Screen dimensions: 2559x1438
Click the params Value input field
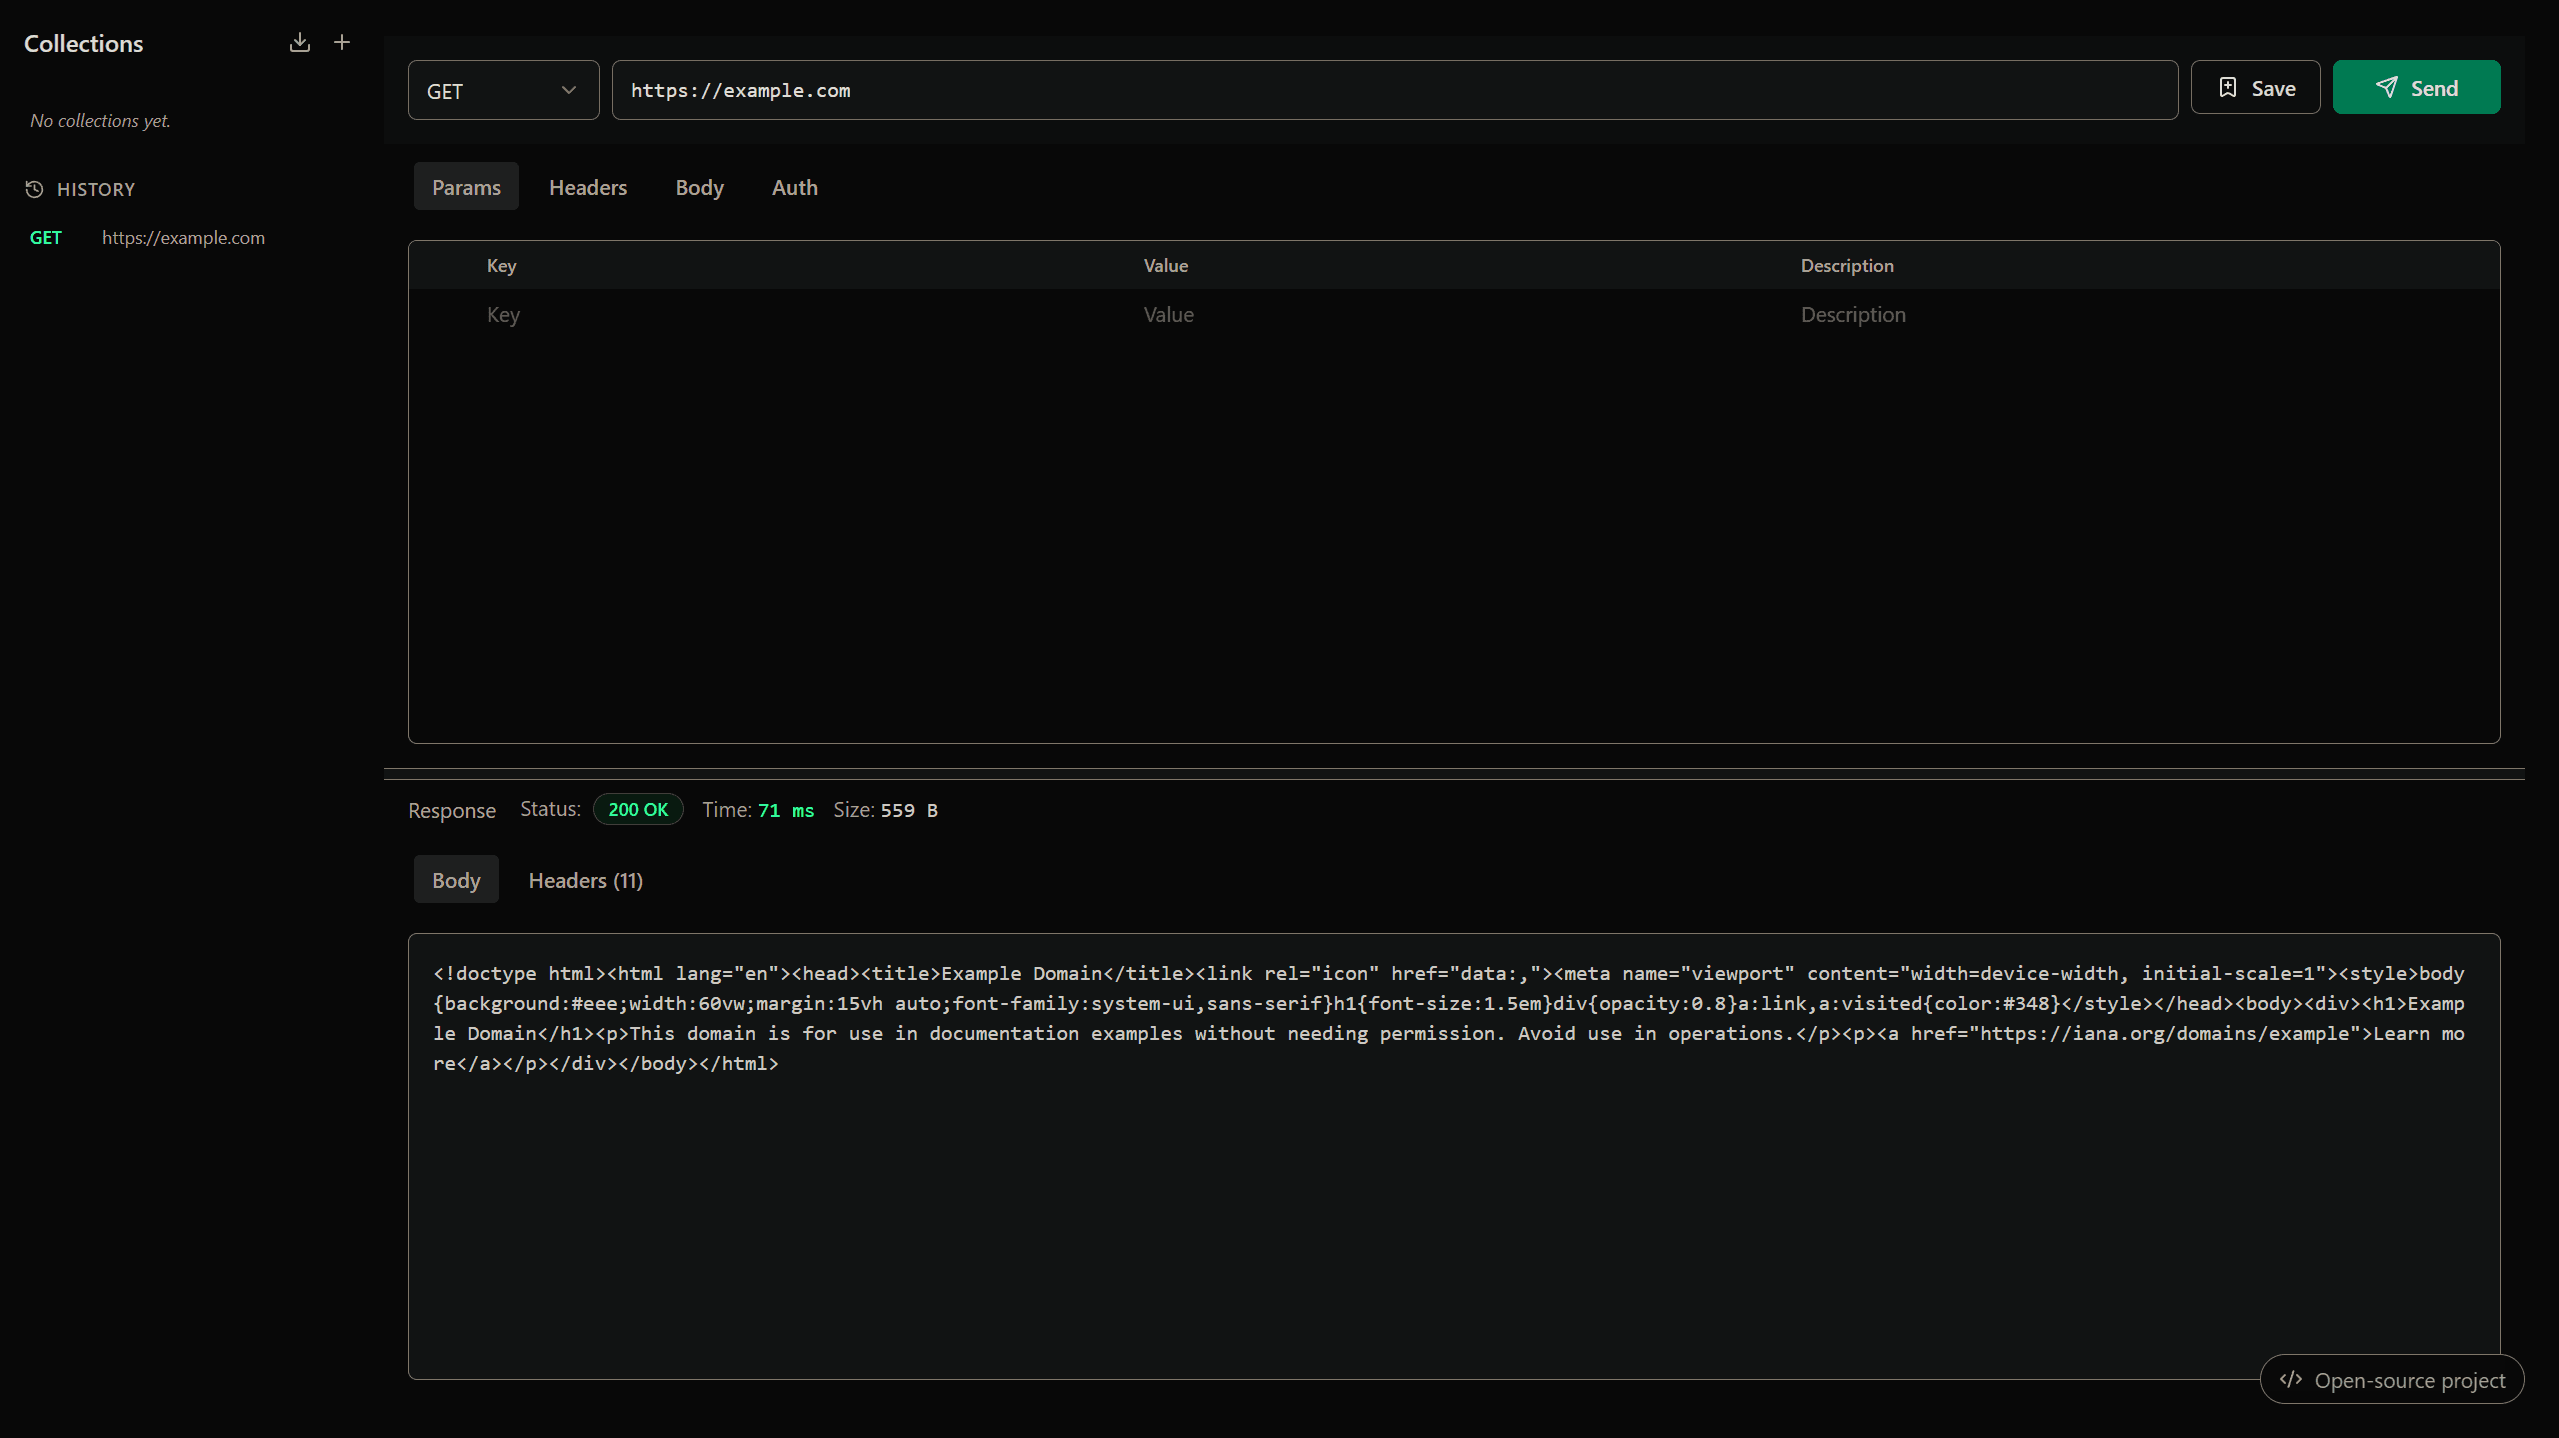[1459, 315]
